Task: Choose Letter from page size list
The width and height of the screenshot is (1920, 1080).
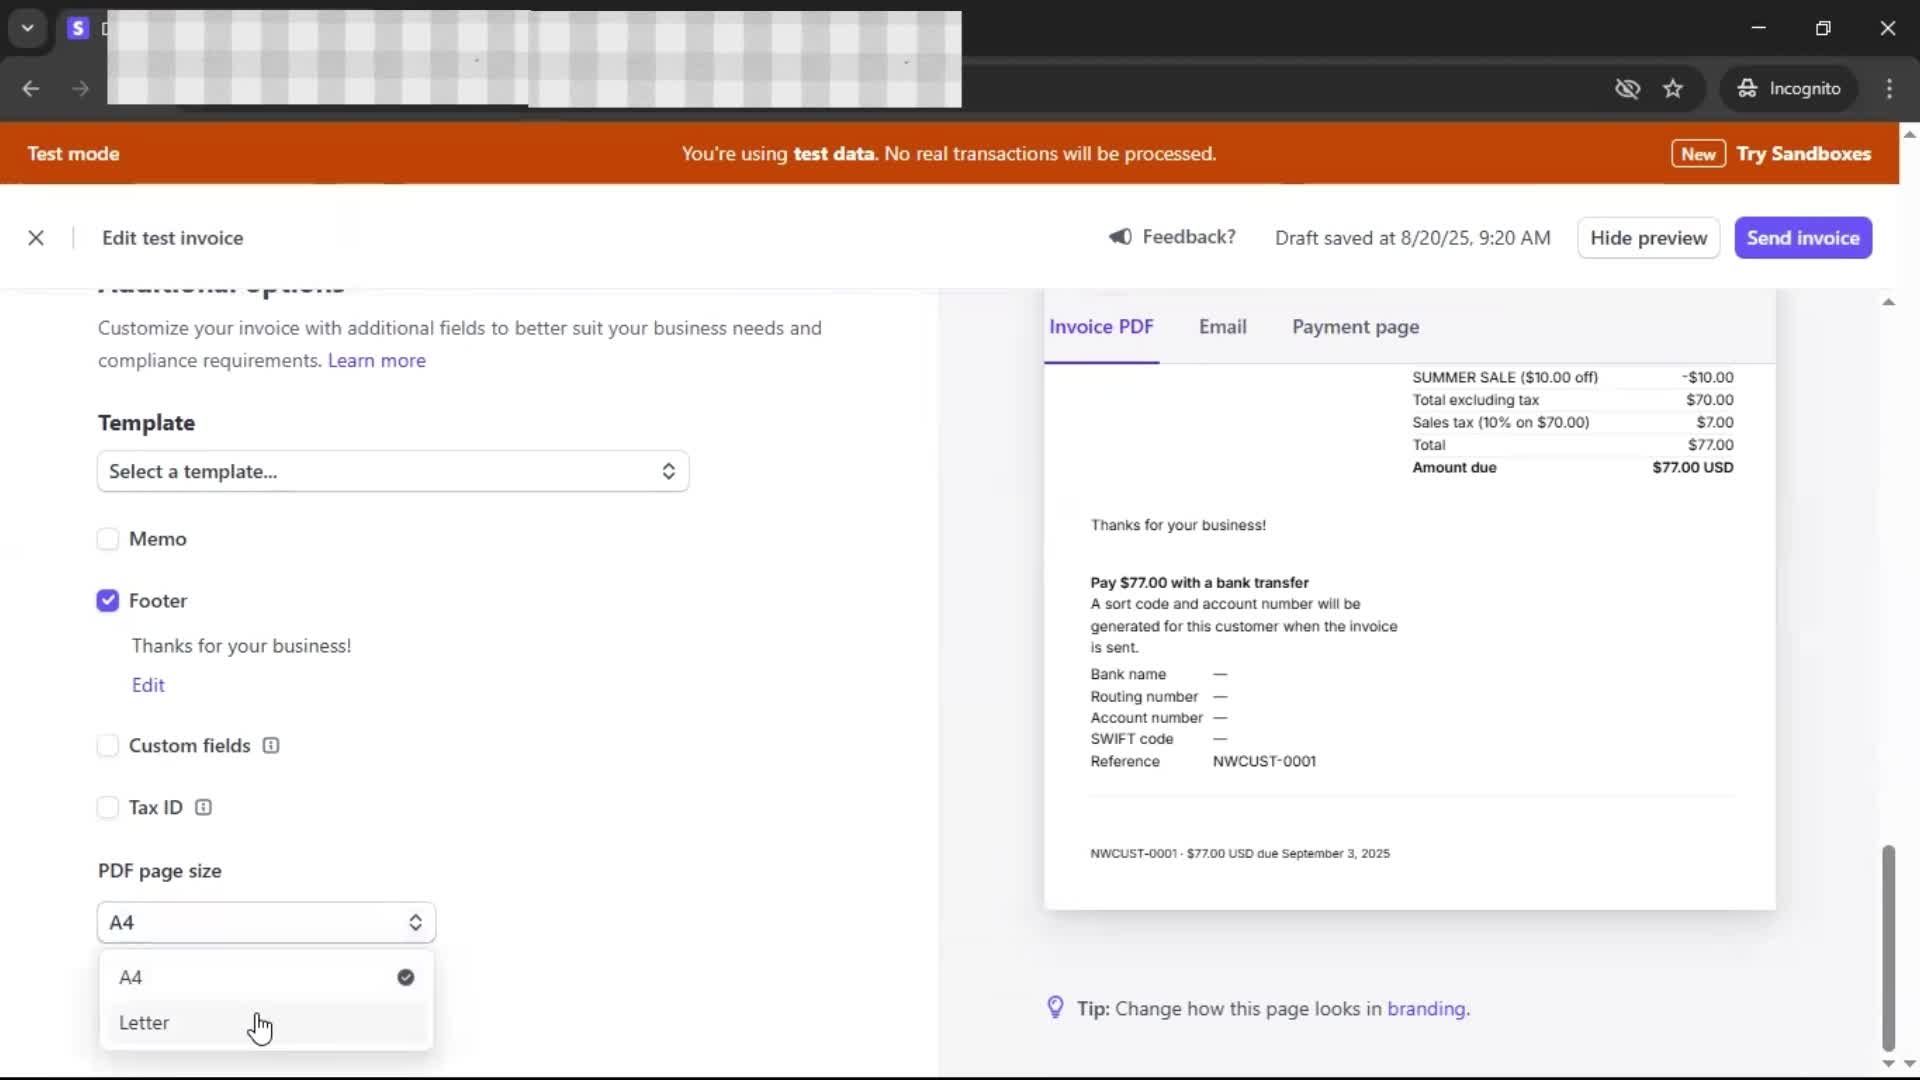Action: pos(145,1023)
